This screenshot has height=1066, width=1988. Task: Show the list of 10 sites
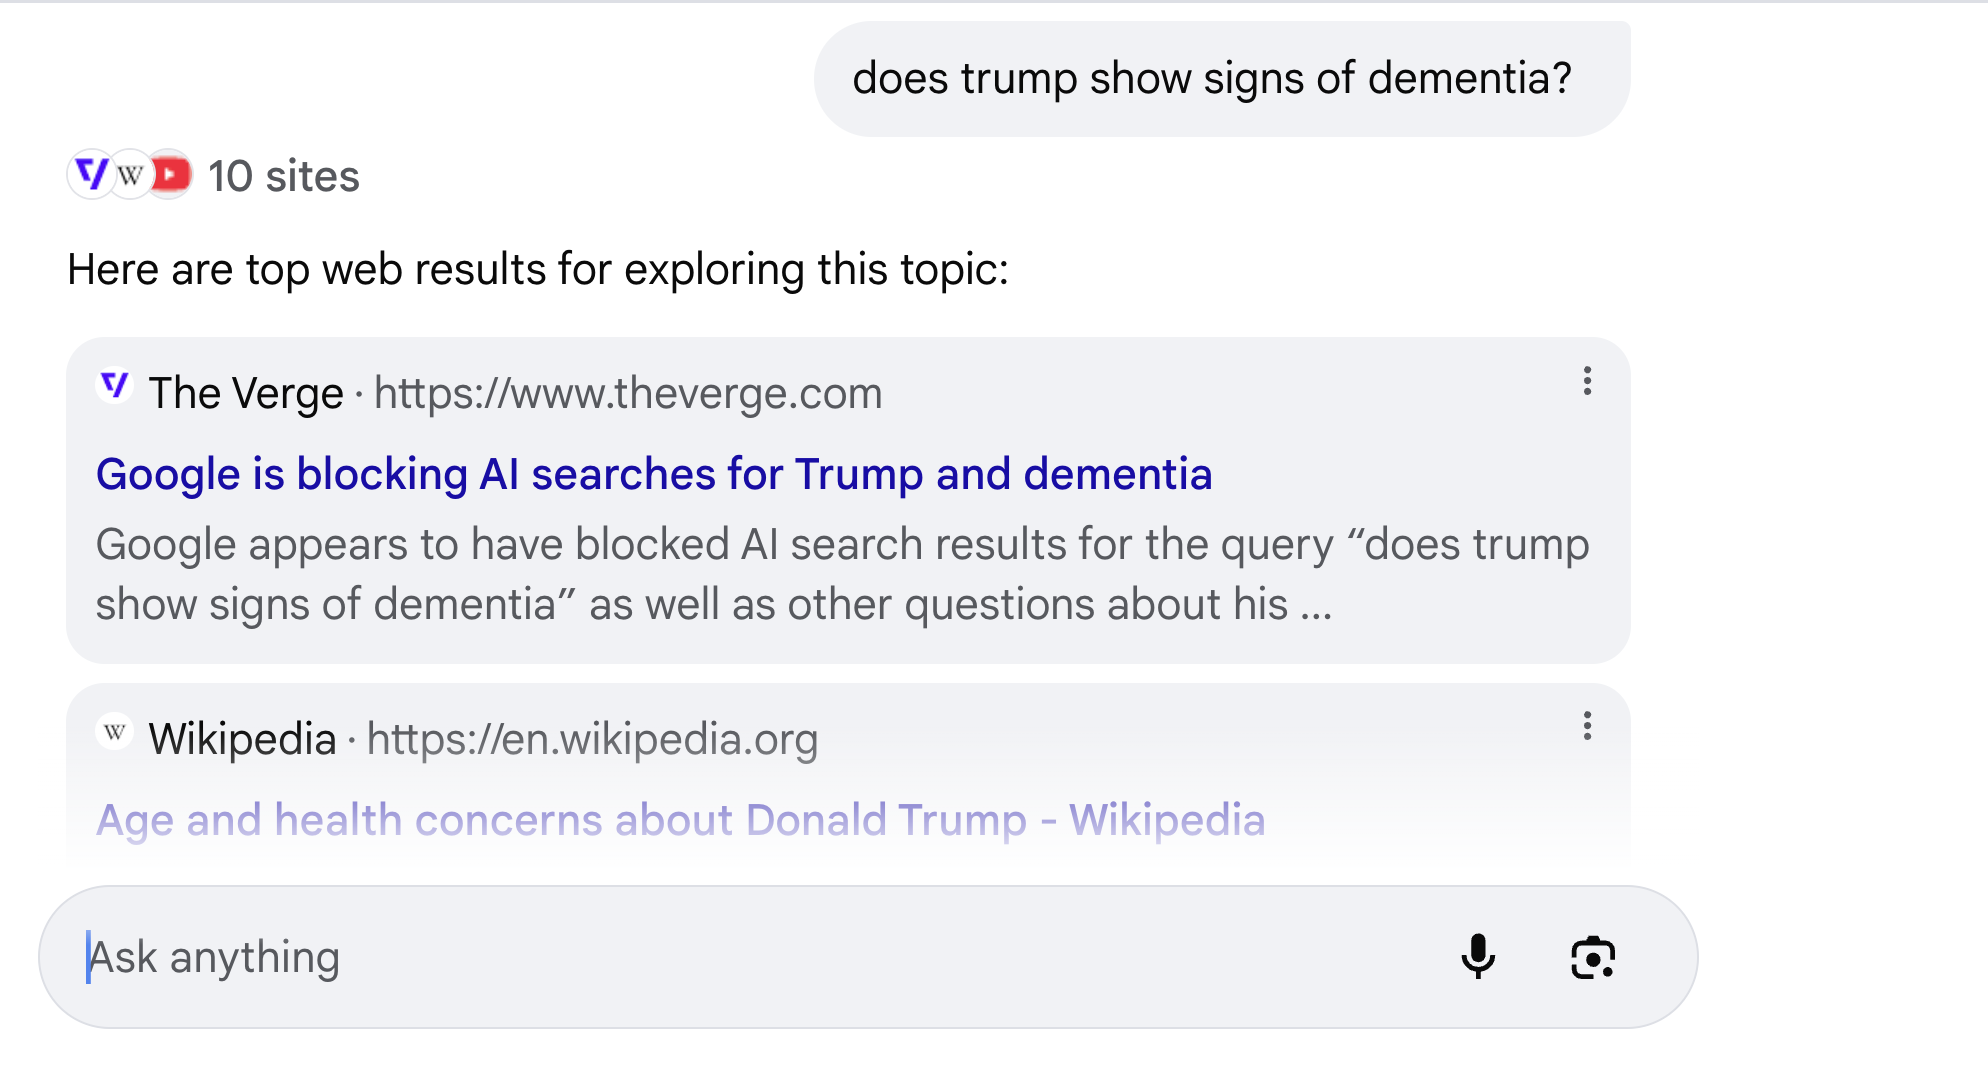[283, 177]
